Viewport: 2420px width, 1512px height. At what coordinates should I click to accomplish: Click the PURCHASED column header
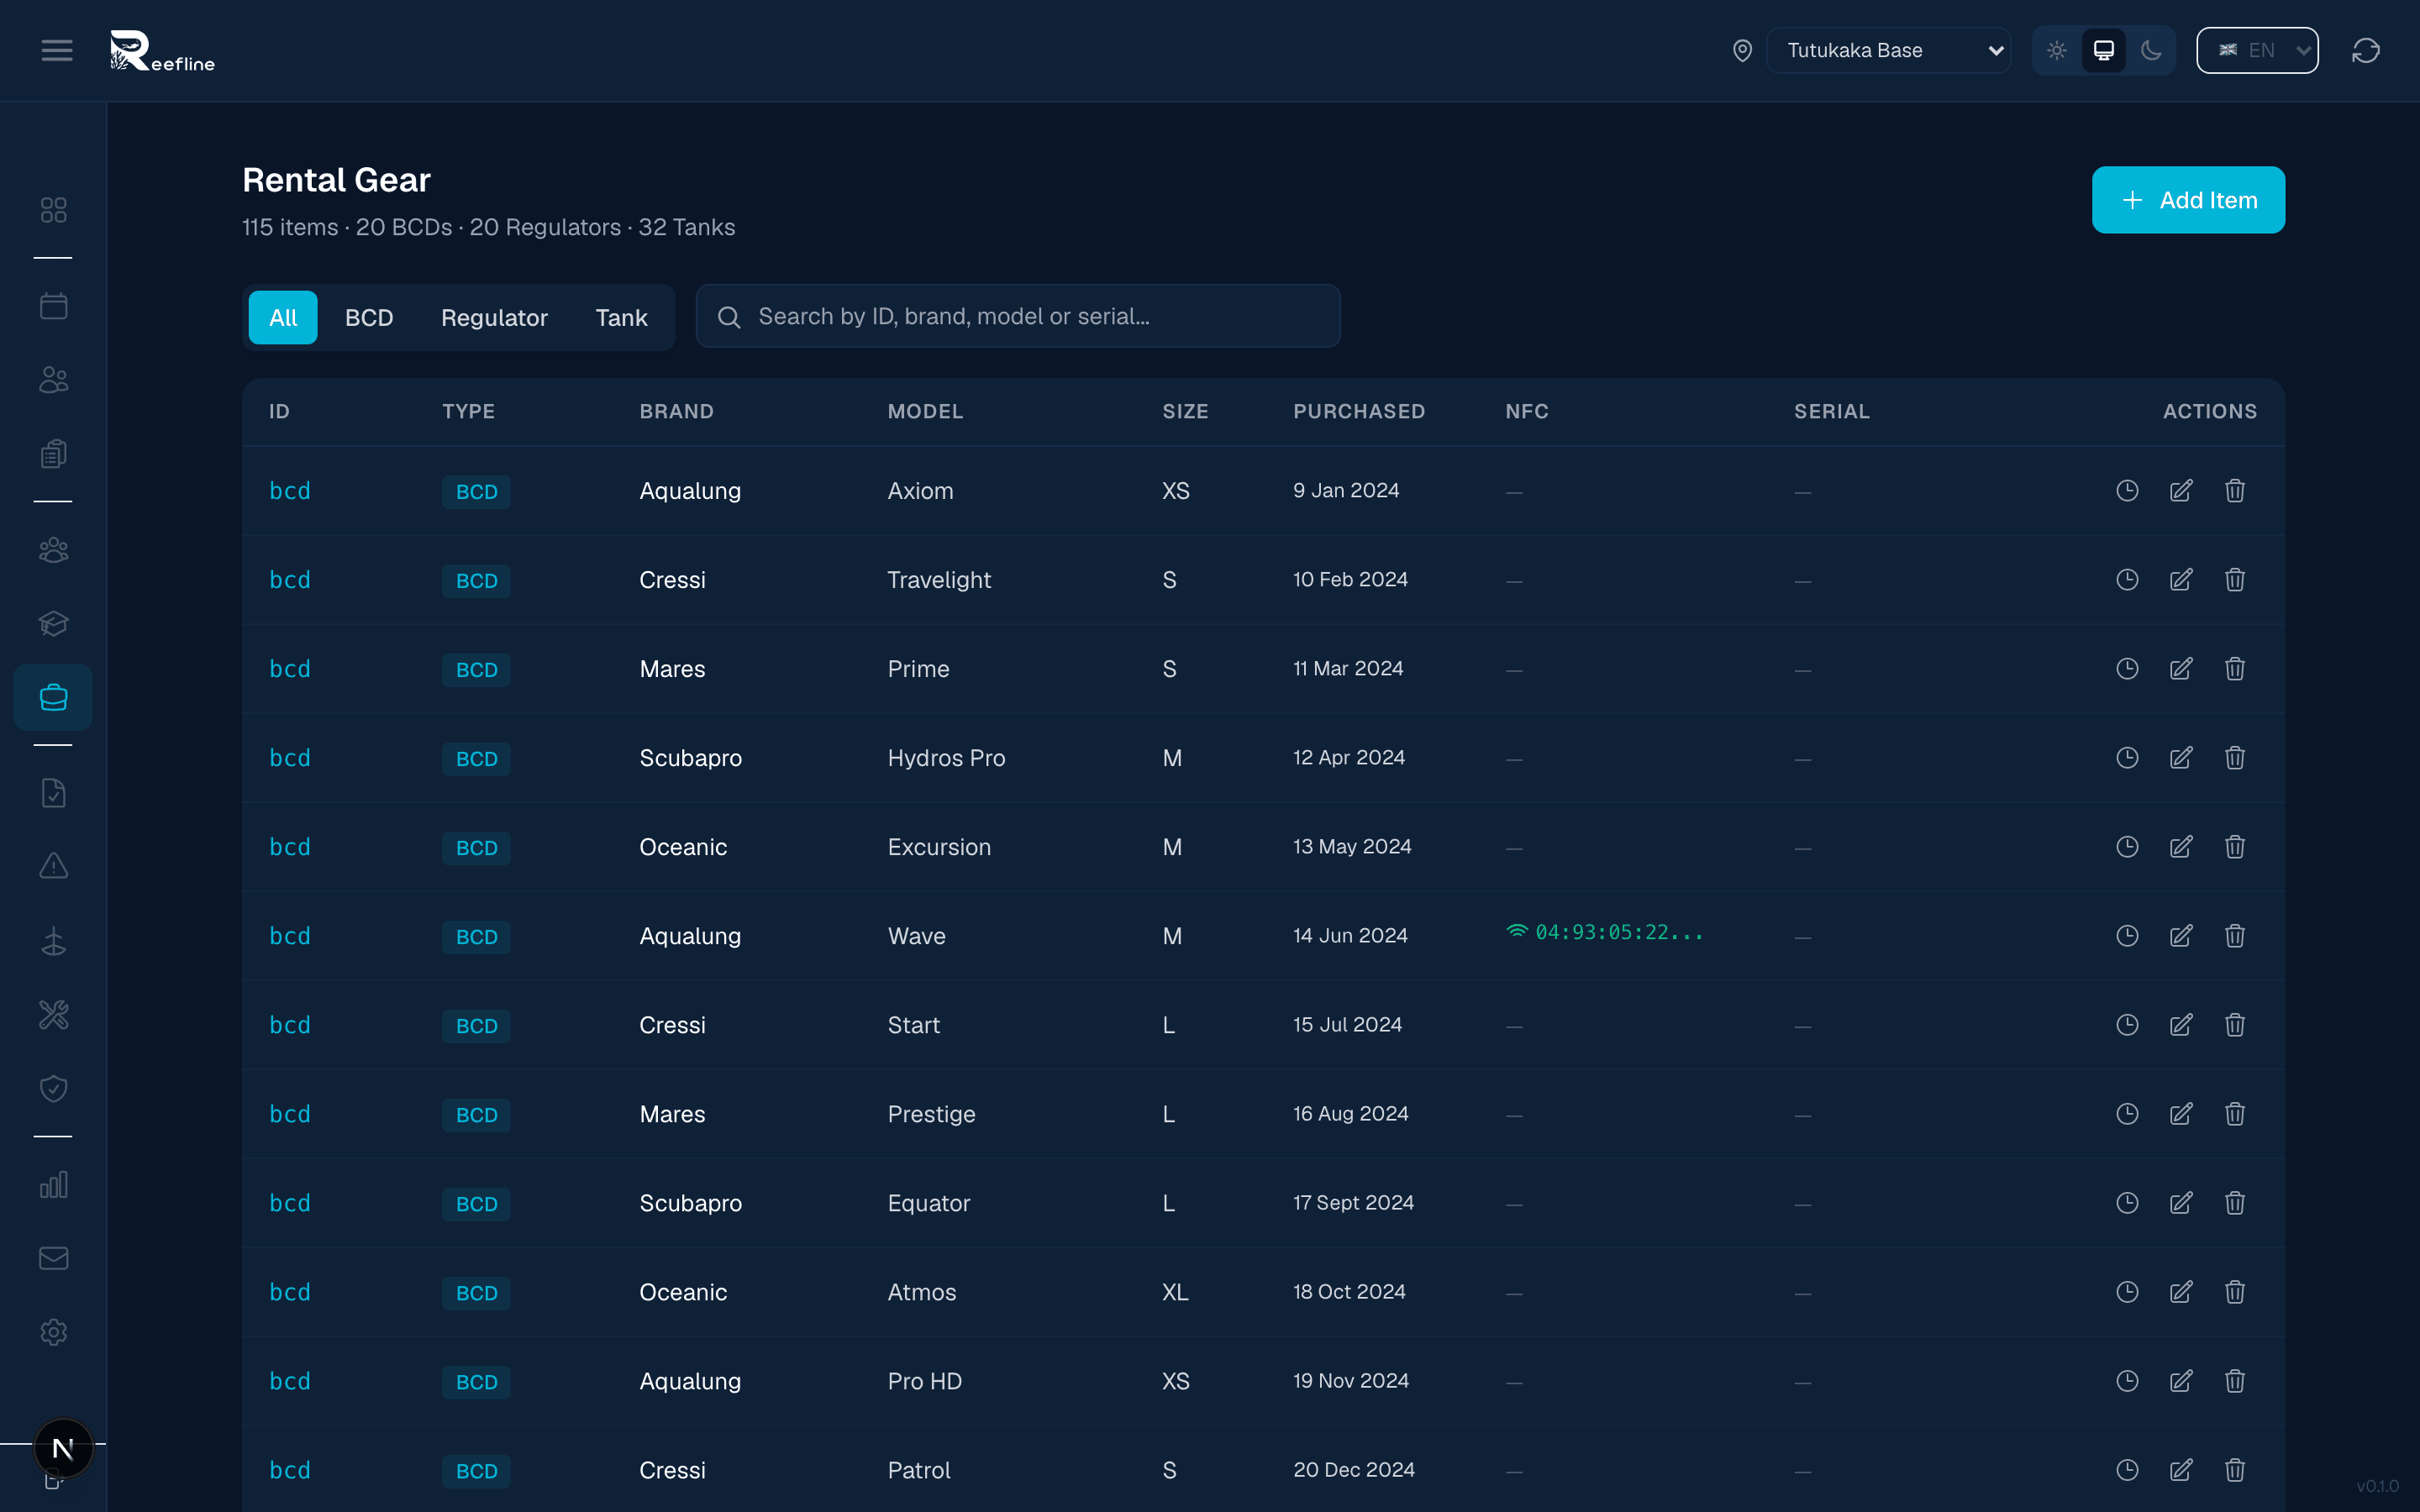coord(1359,411)
